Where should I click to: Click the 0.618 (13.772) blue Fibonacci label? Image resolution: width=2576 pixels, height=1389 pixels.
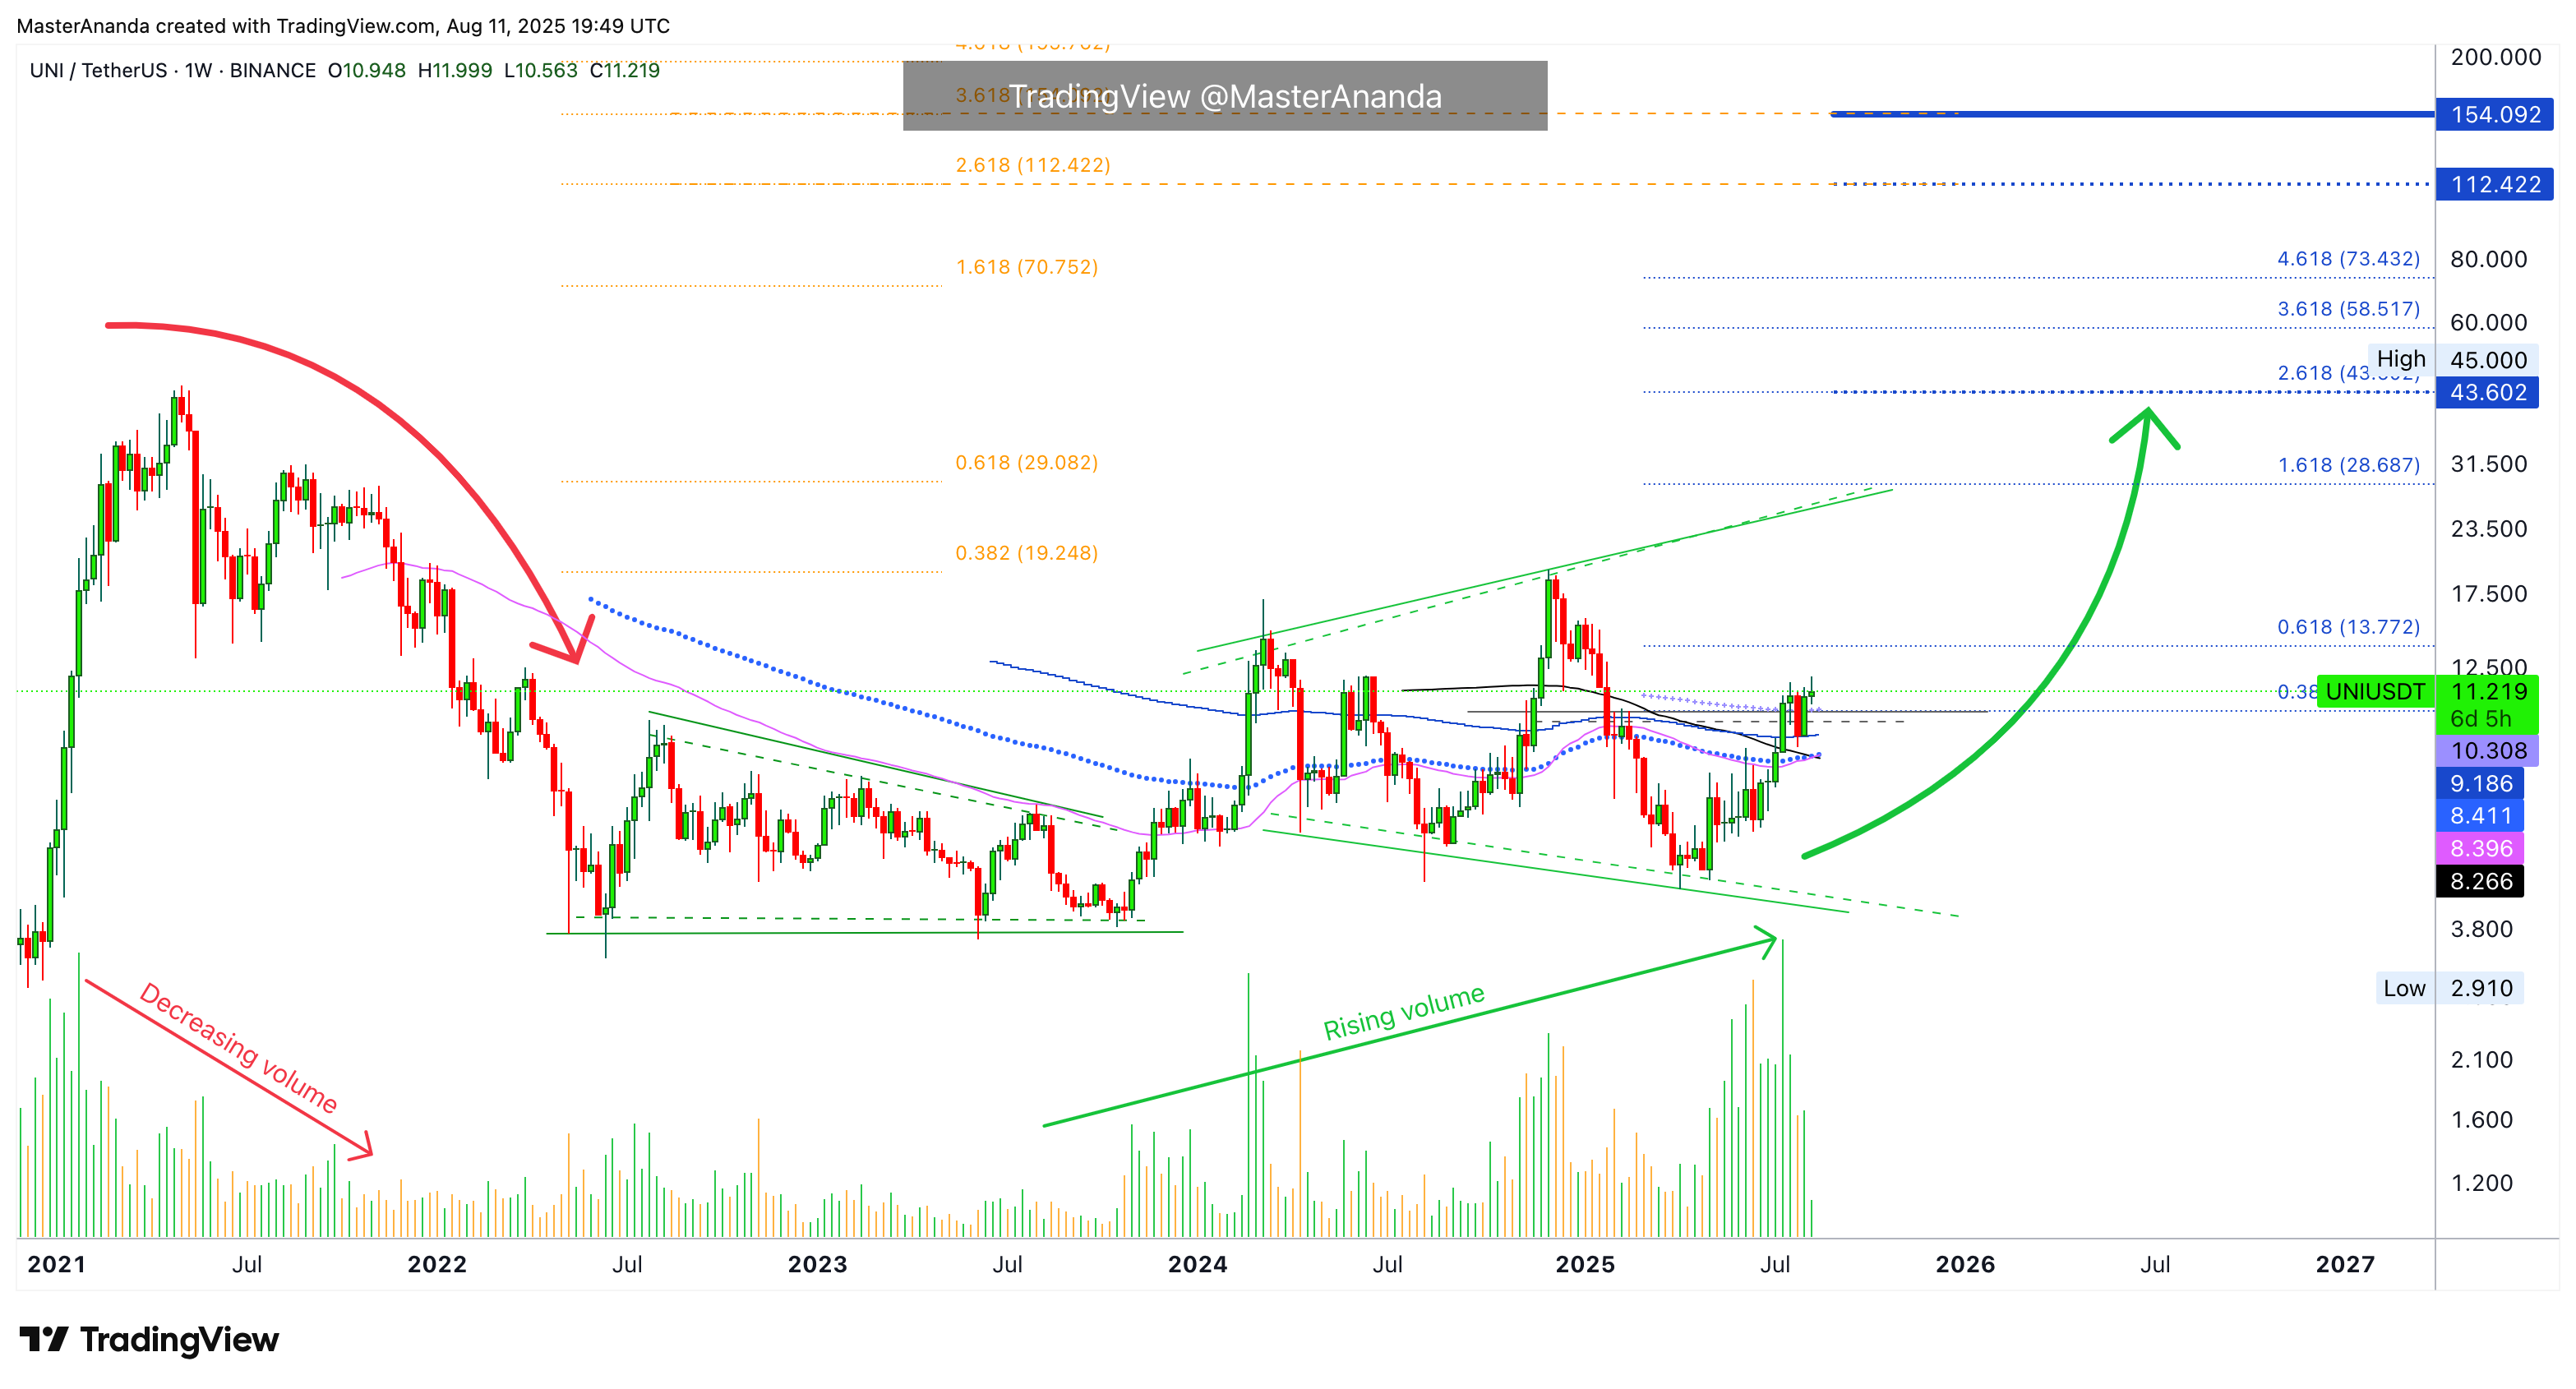(x=2349, y=627)
